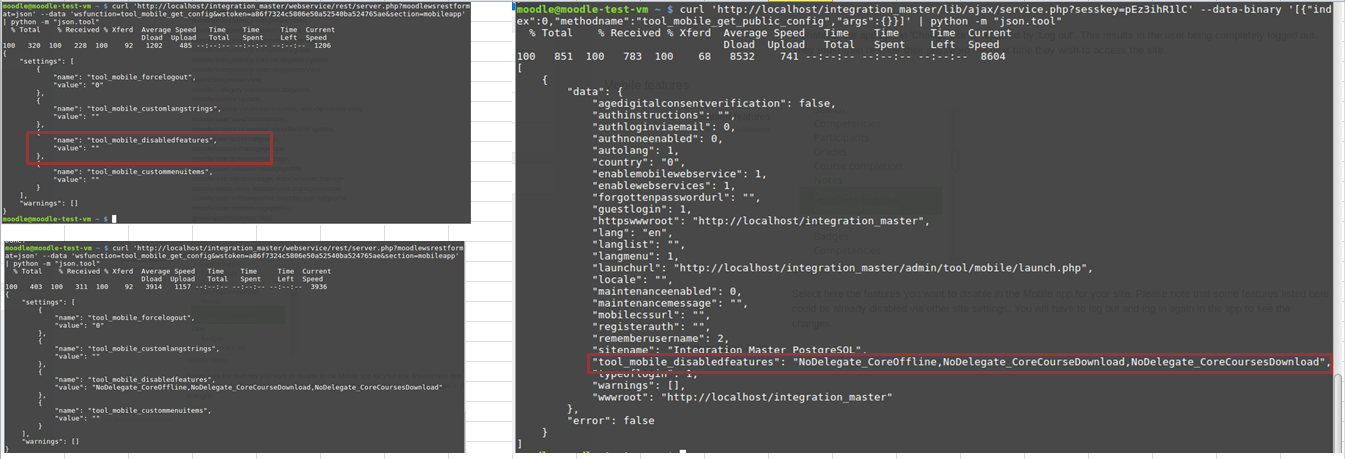Click the "enablemobilewebservice": 1 line
The height and width of the screenshot is (459, 1345).
(x=681, y=174)
